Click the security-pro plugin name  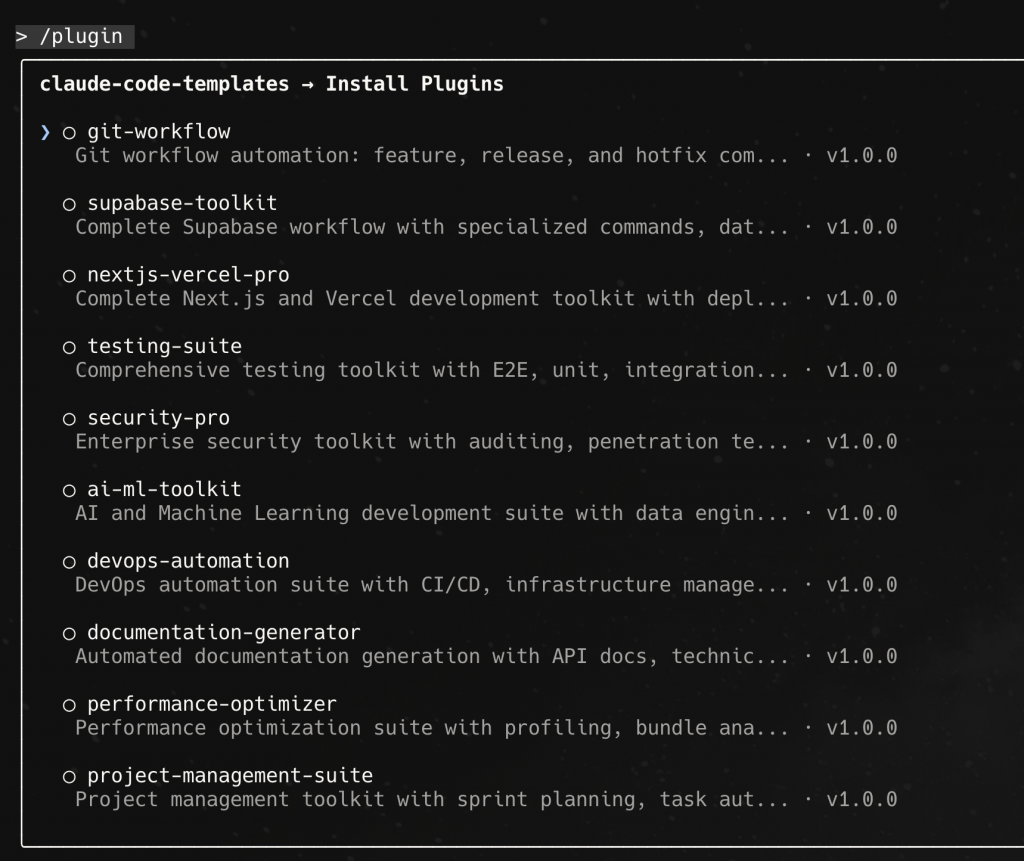[158, 418]
